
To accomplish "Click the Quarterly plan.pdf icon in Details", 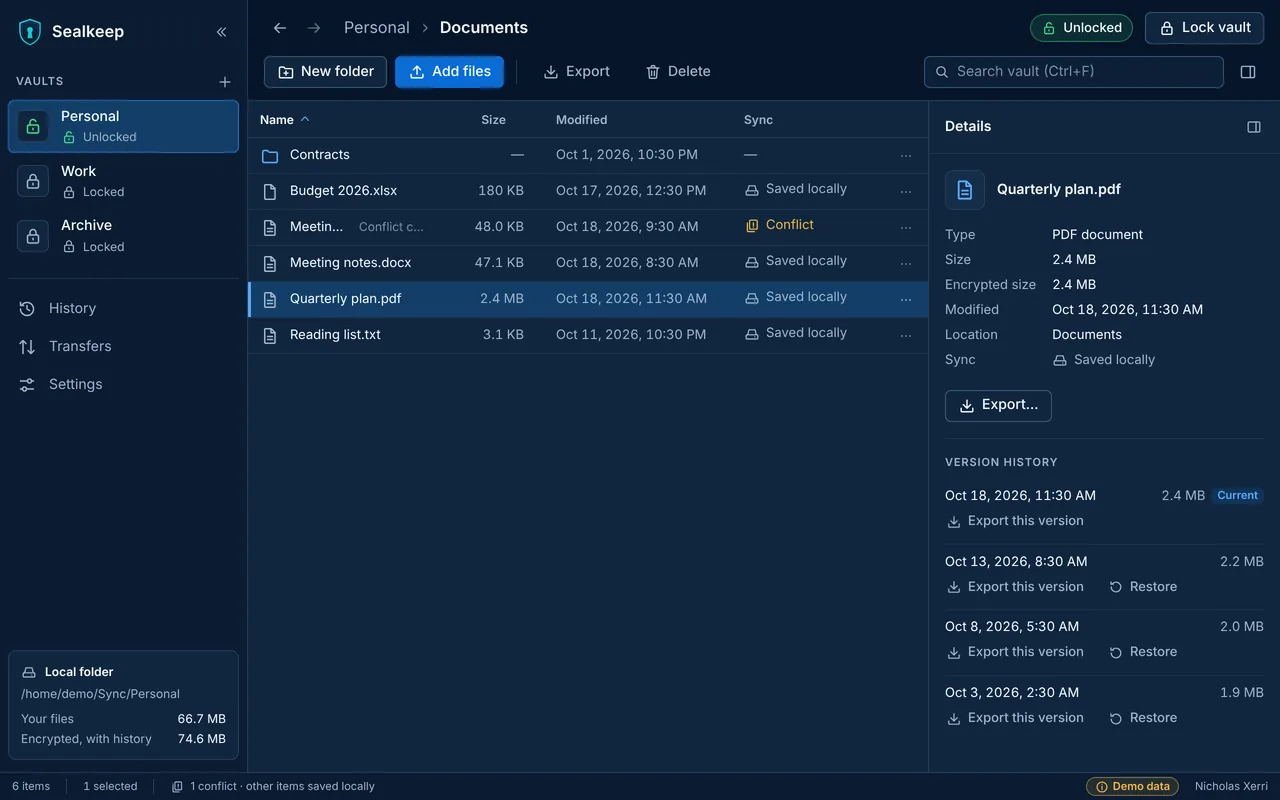I will pos(965,190).
